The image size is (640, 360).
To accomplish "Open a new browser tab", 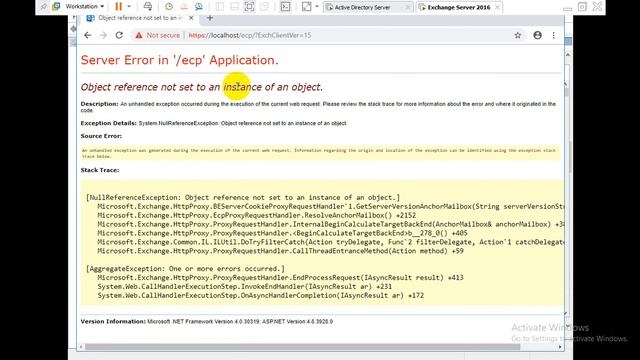I will (x=210, y=18).
